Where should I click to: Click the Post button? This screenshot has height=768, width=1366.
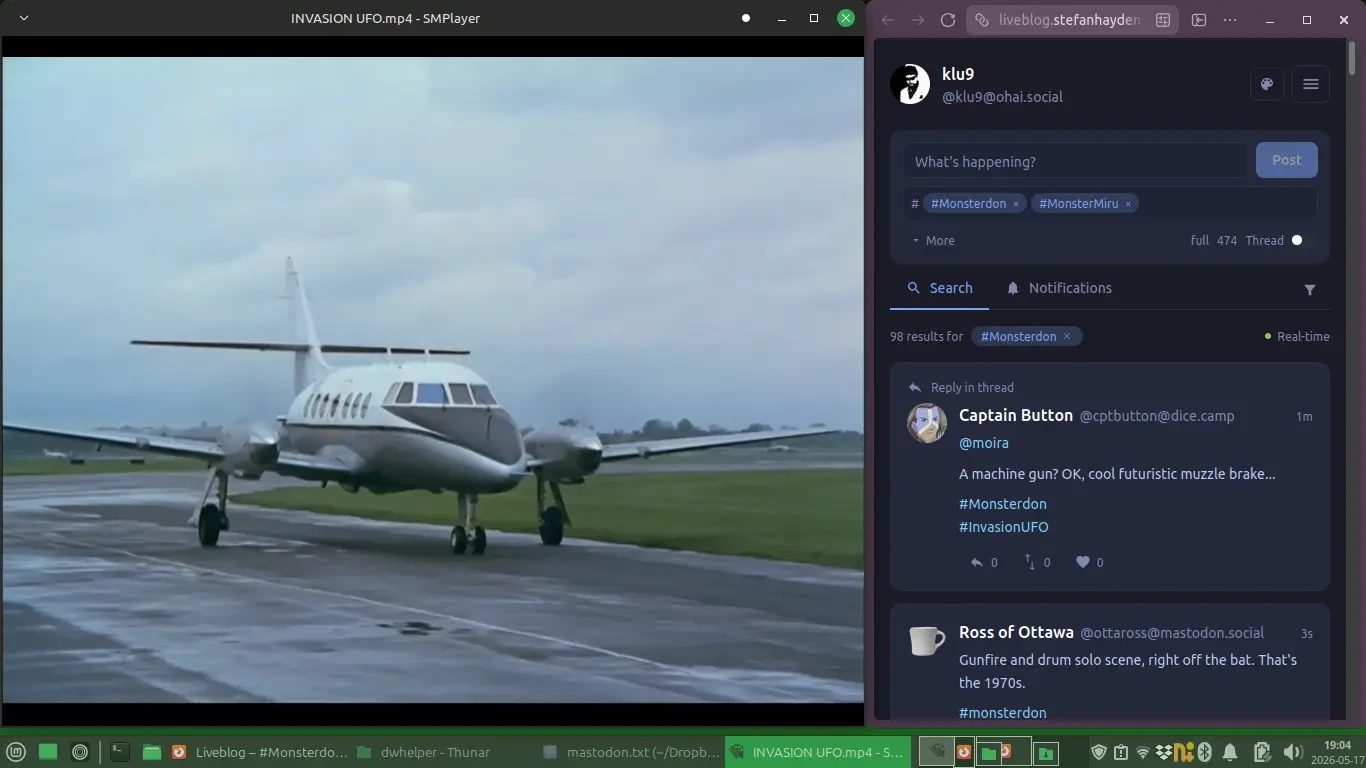[x=1287, y=160]
